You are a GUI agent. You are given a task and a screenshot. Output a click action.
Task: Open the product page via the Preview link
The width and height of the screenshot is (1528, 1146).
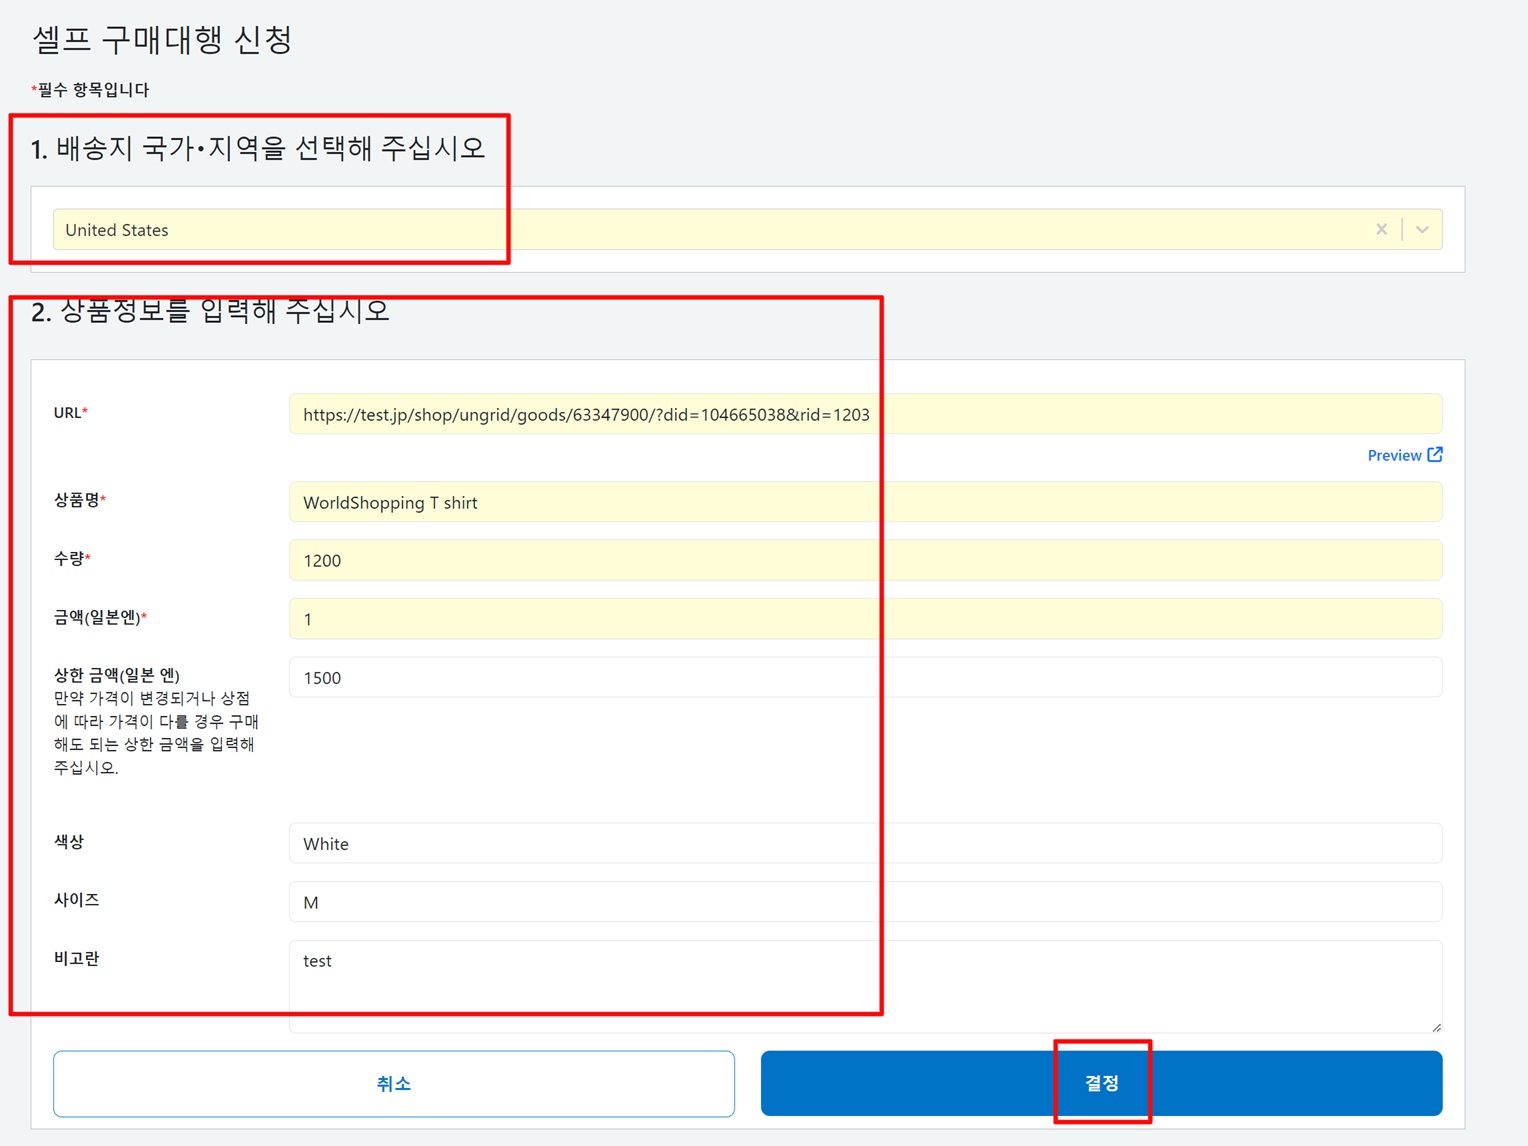pyautogui.click(x=1395, y=455)
